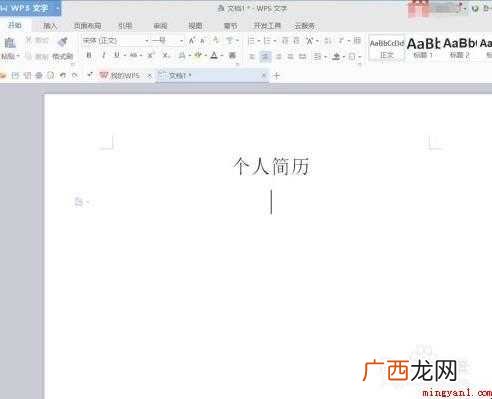Switch to the 页面布局 ribbon tab
The width and height of the screenshot is (492, 399).
pyautogui.click(x=87, y=26)
